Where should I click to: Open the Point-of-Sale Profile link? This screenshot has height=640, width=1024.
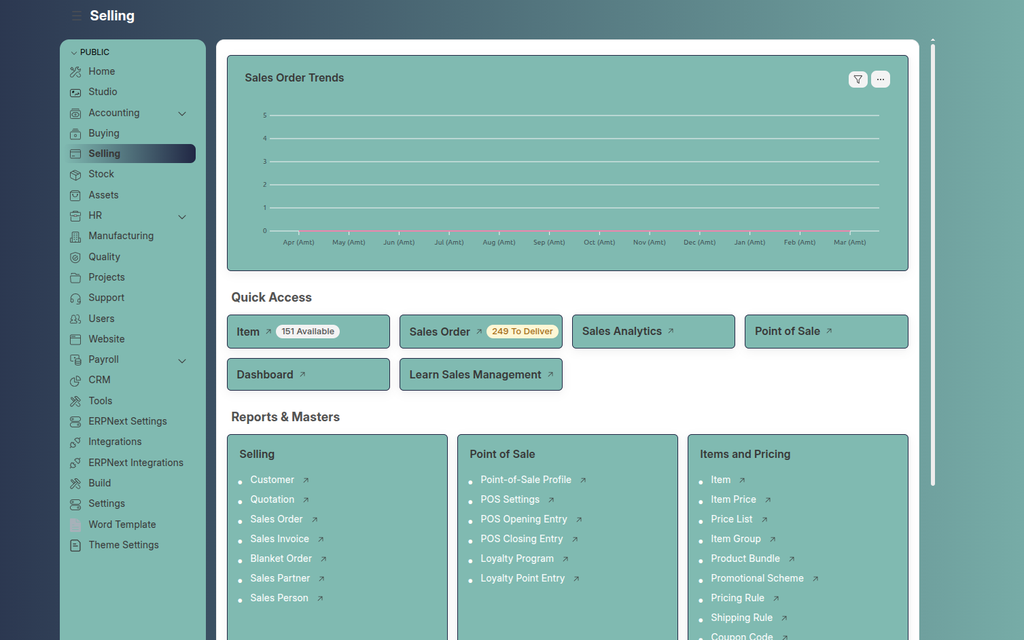click(x=527, y=479)
